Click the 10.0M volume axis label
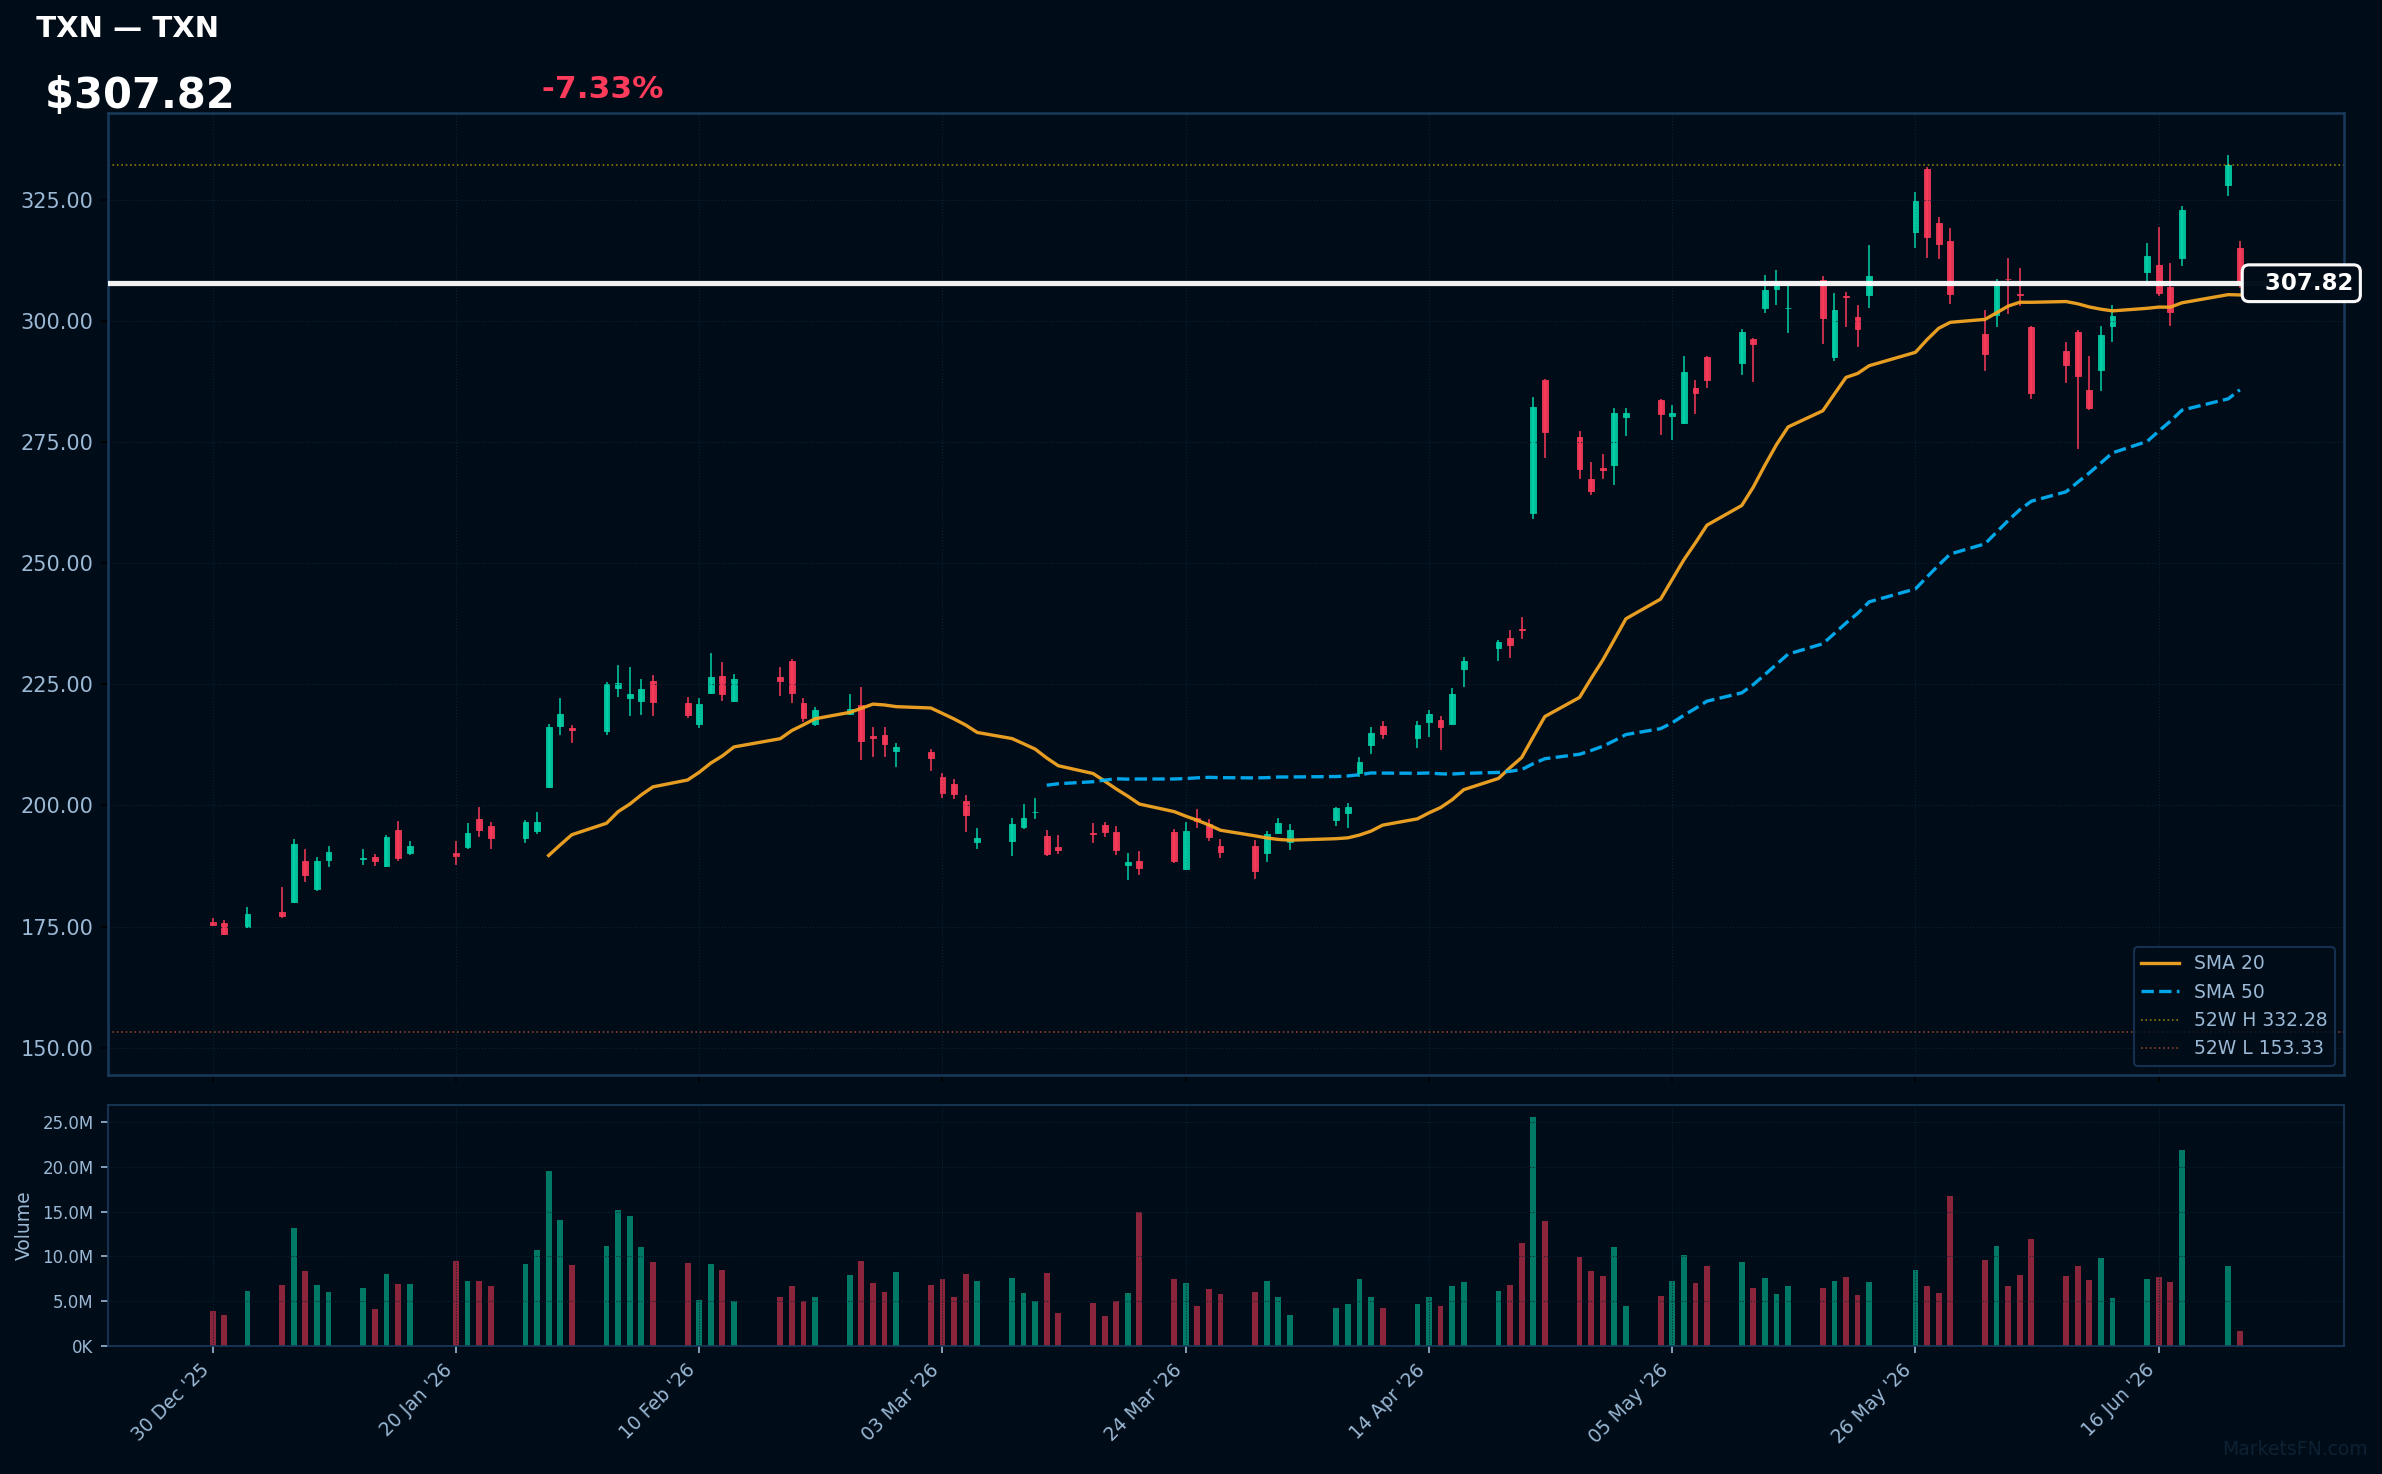Viewport: 2382px width, 1474px height. (x=68, y=1257)
